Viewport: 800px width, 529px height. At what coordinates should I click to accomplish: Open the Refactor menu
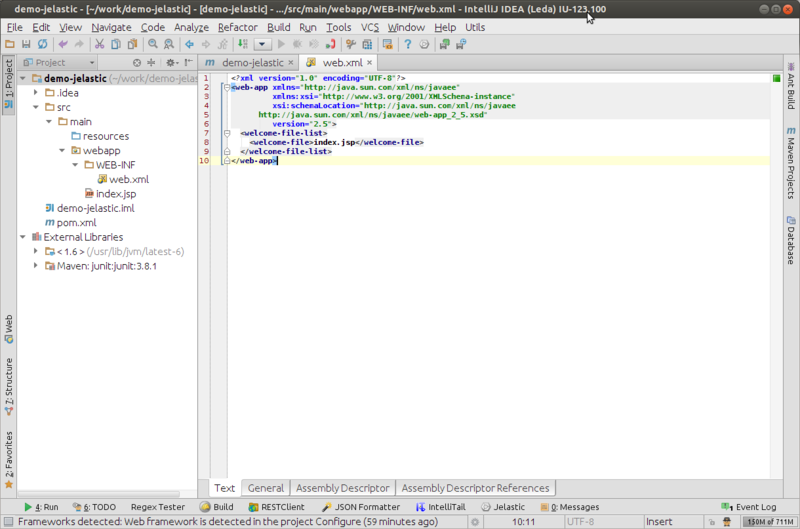coord(237,27)
